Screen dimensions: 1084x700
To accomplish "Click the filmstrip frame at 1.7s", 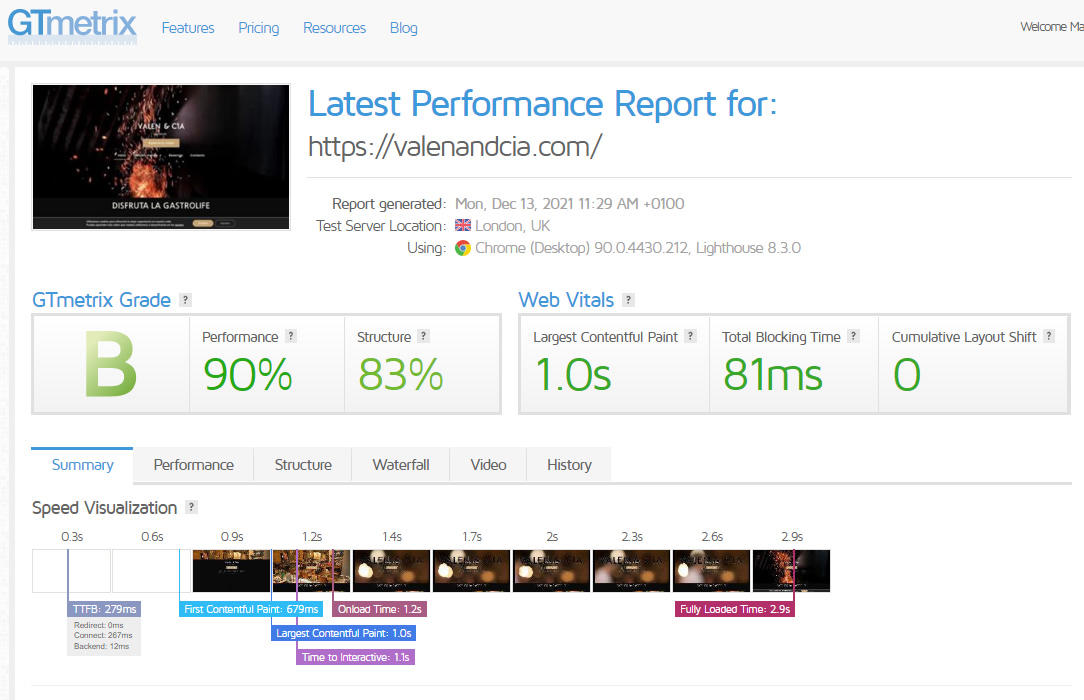I will coord(471,571).
